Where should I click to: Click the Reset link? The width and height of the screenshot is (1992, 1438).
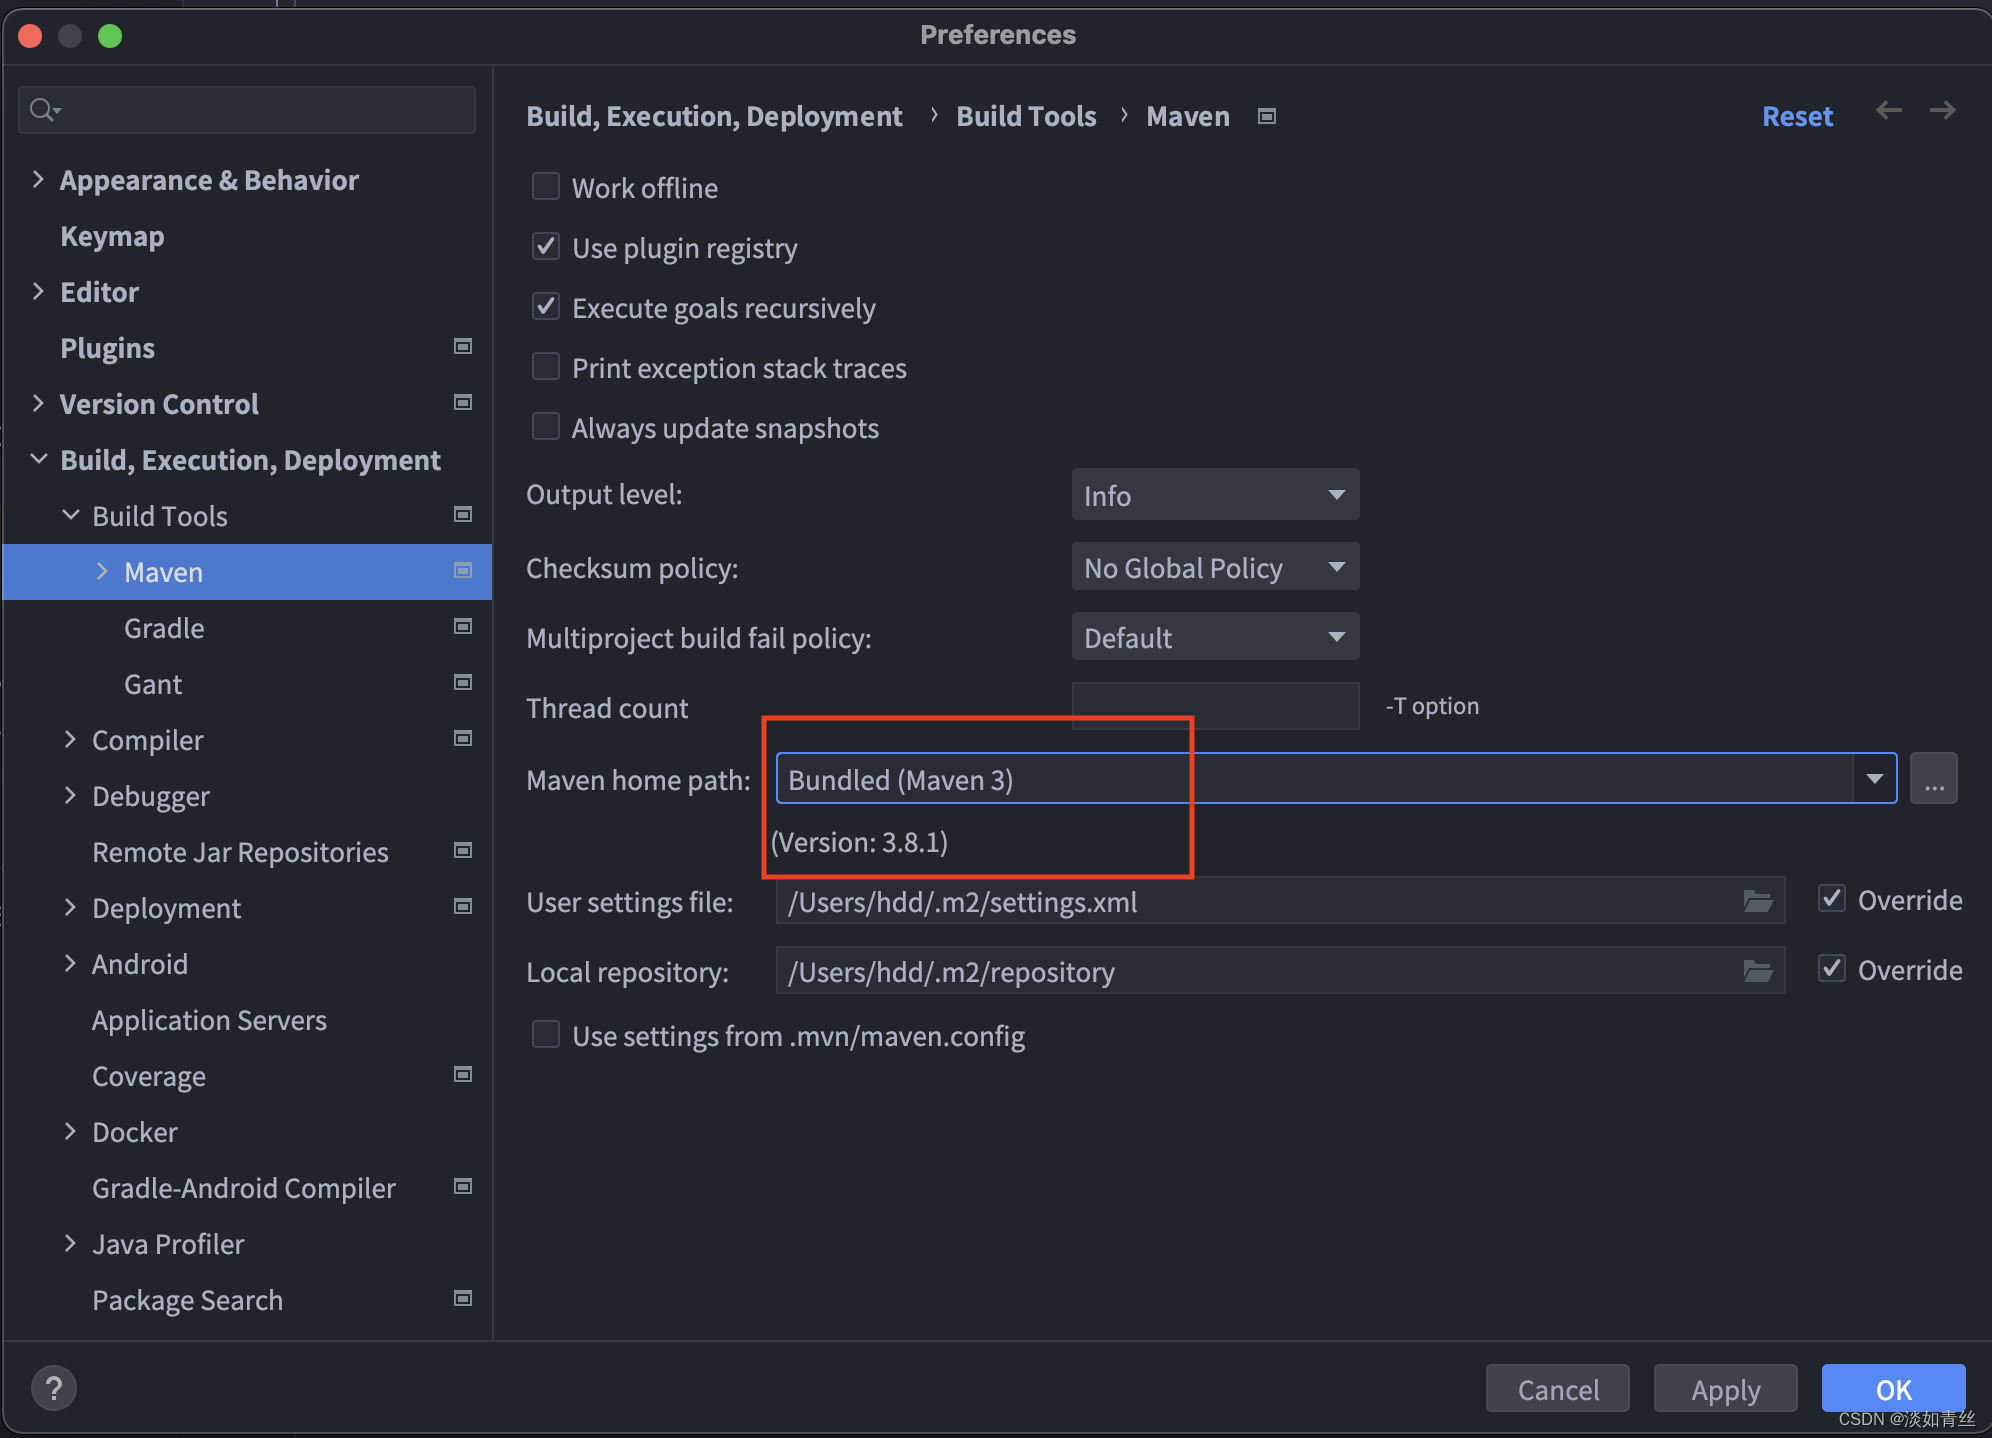[1797, 116]
